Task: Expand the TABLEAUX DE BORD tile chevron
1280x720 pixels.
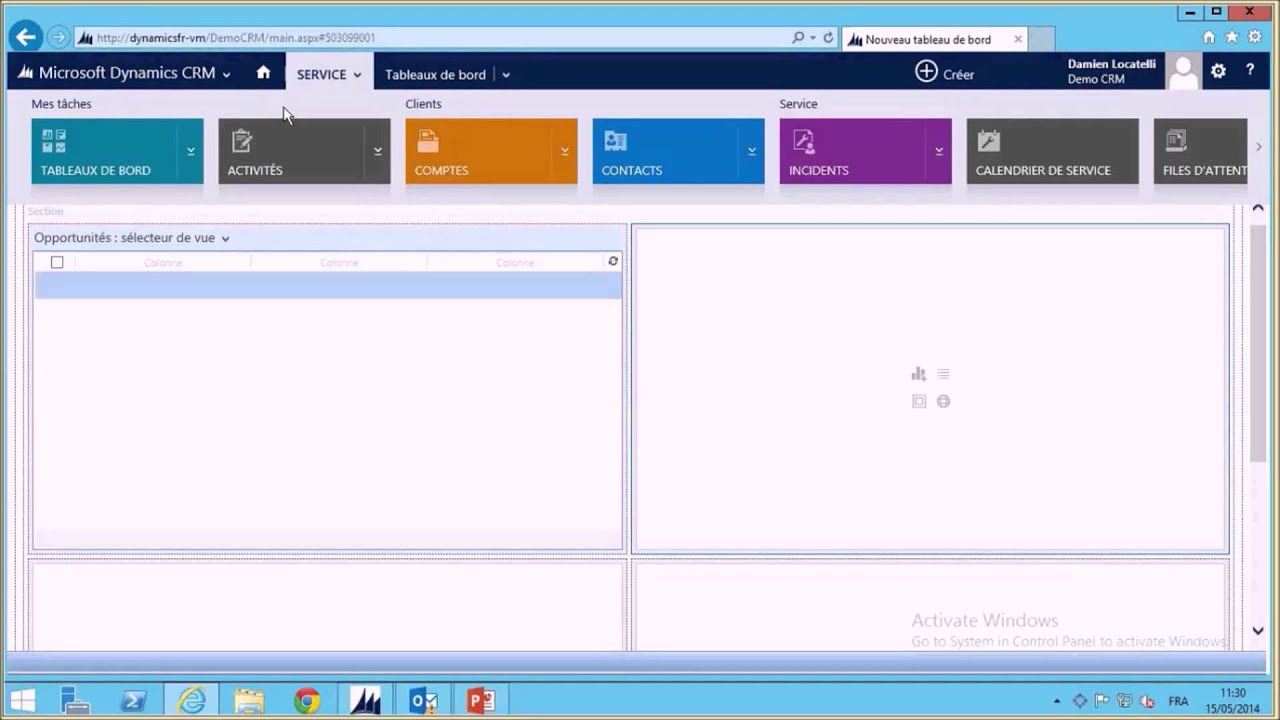Action: pyautogui.click(x=191, y=151)
